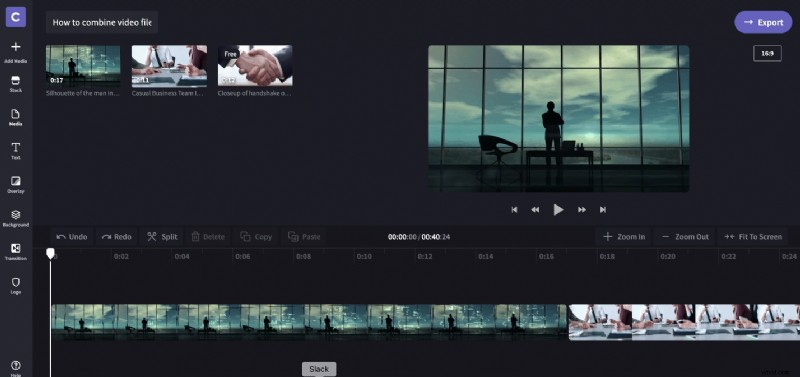800x377 pixels.
Task: Click the caption 'Silhouette of the man in...'
Action: point(83,93)
